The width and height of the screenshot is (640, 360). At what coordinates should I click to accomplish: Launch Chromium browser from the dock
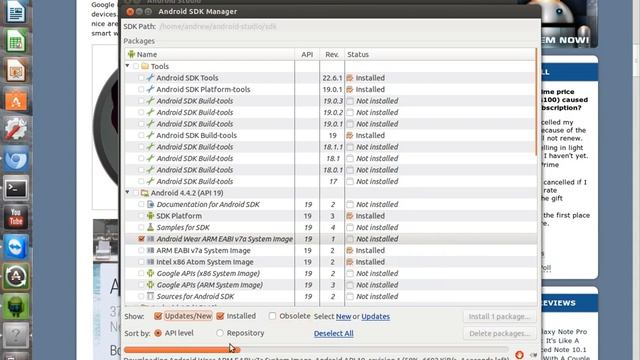(16, 159)
